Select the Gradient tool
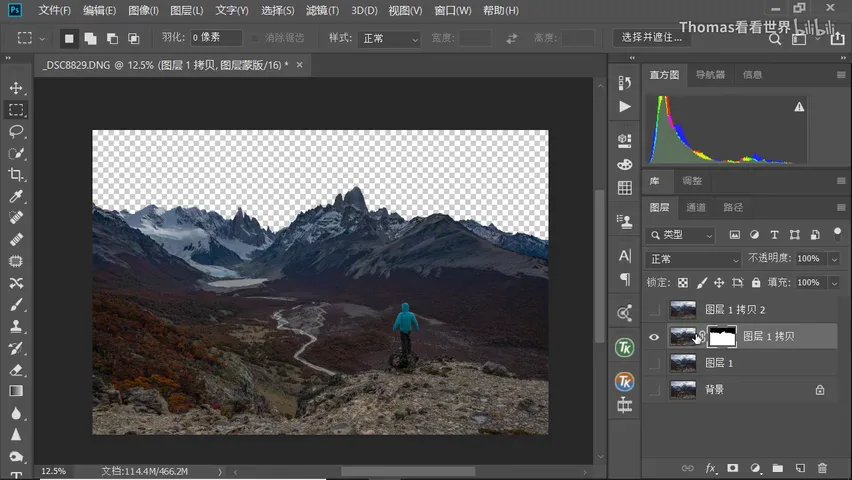 coord(16,391)
